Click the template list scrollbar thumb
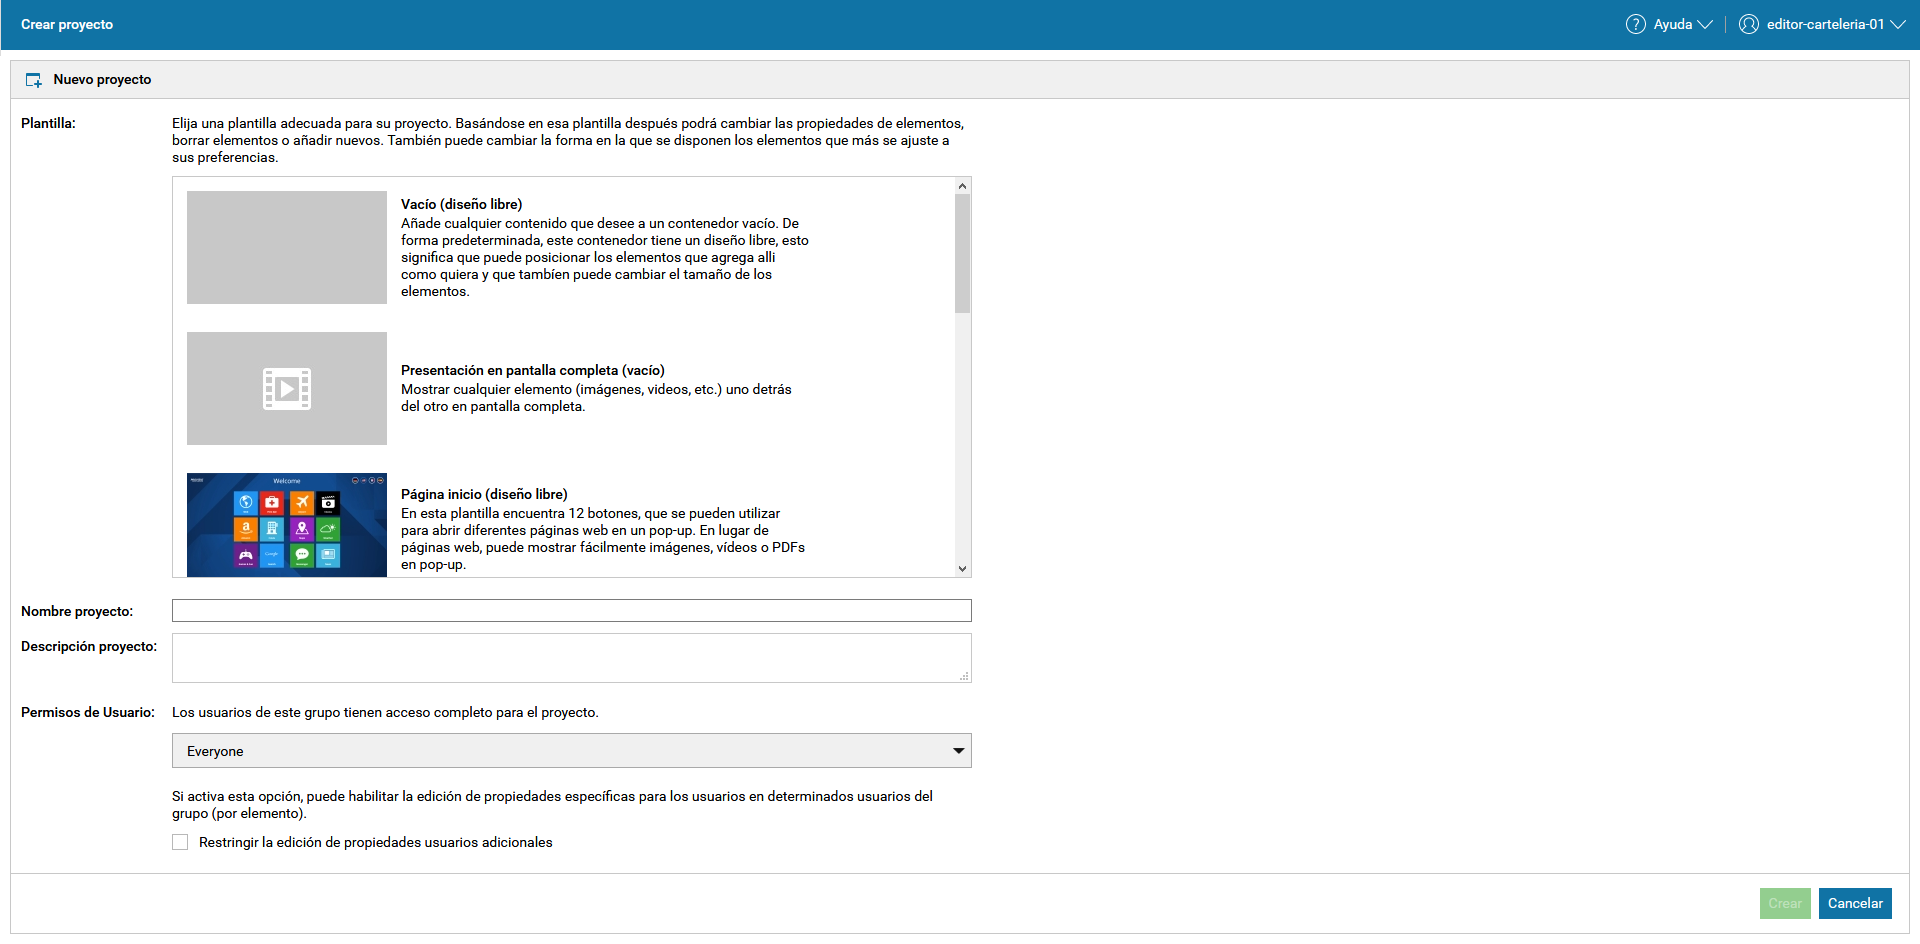Image resolution: width=1920 pixels, height=944 pixels. pyautogui.click(x=962, y=253)
